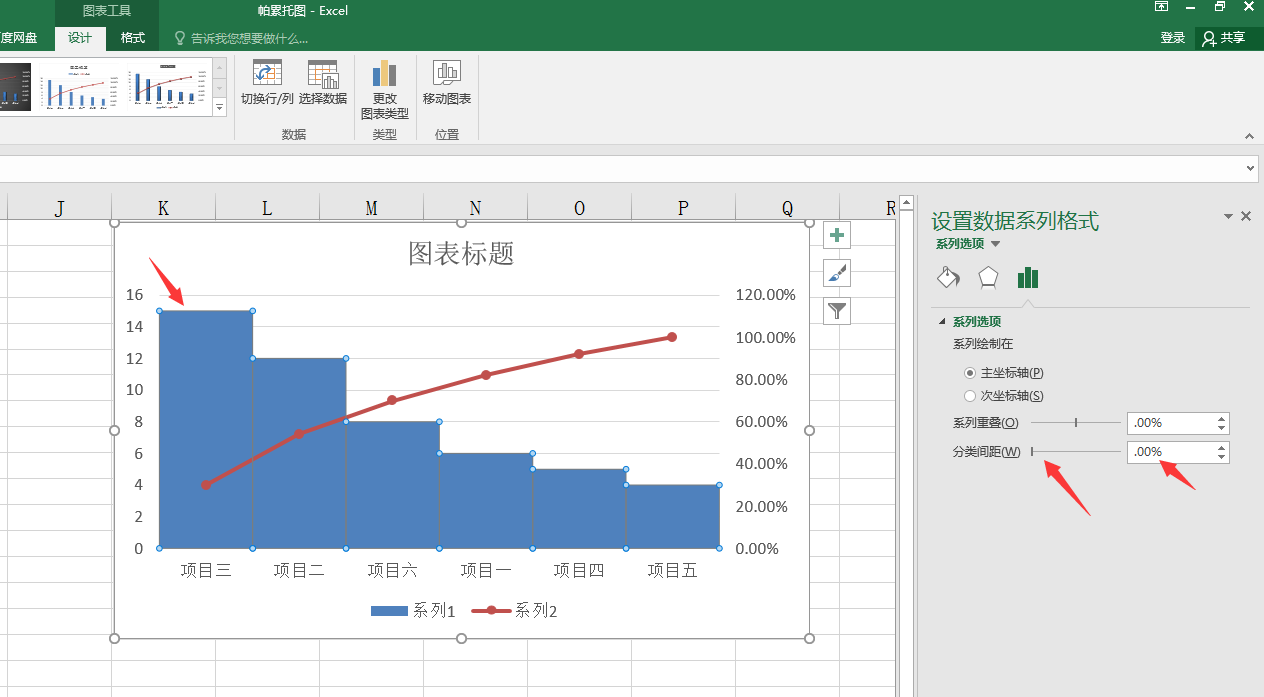Screen dimensions: 1264x697
Task: Expand chart styles gallery More arrow
Action: tap(220, 106)
